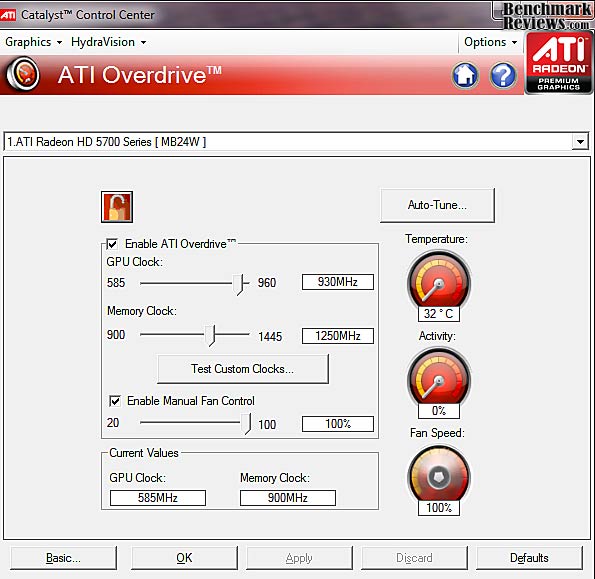Screen dimensions: 595x579
Task: Open Help with question mark icon
Action: coord(503,75)
